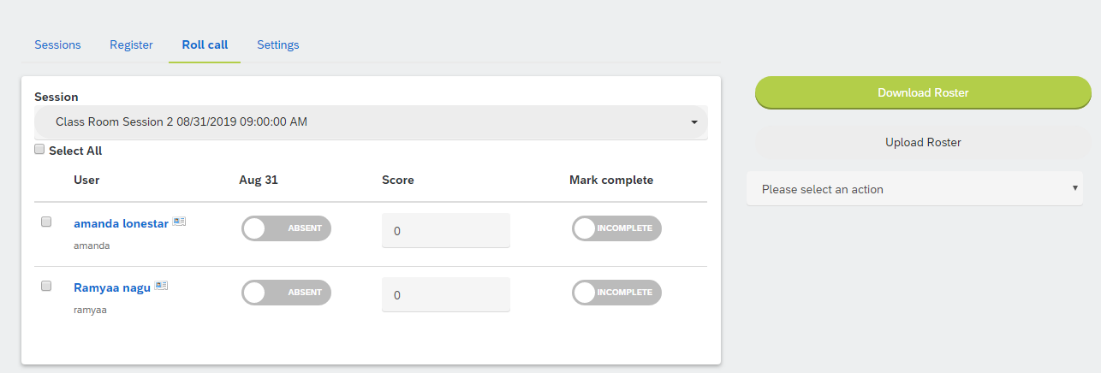This screenshot has width=1101, height=373.
Task: Tick the checkbox beside Ramyaa nagu
Action: coord(46,286)
